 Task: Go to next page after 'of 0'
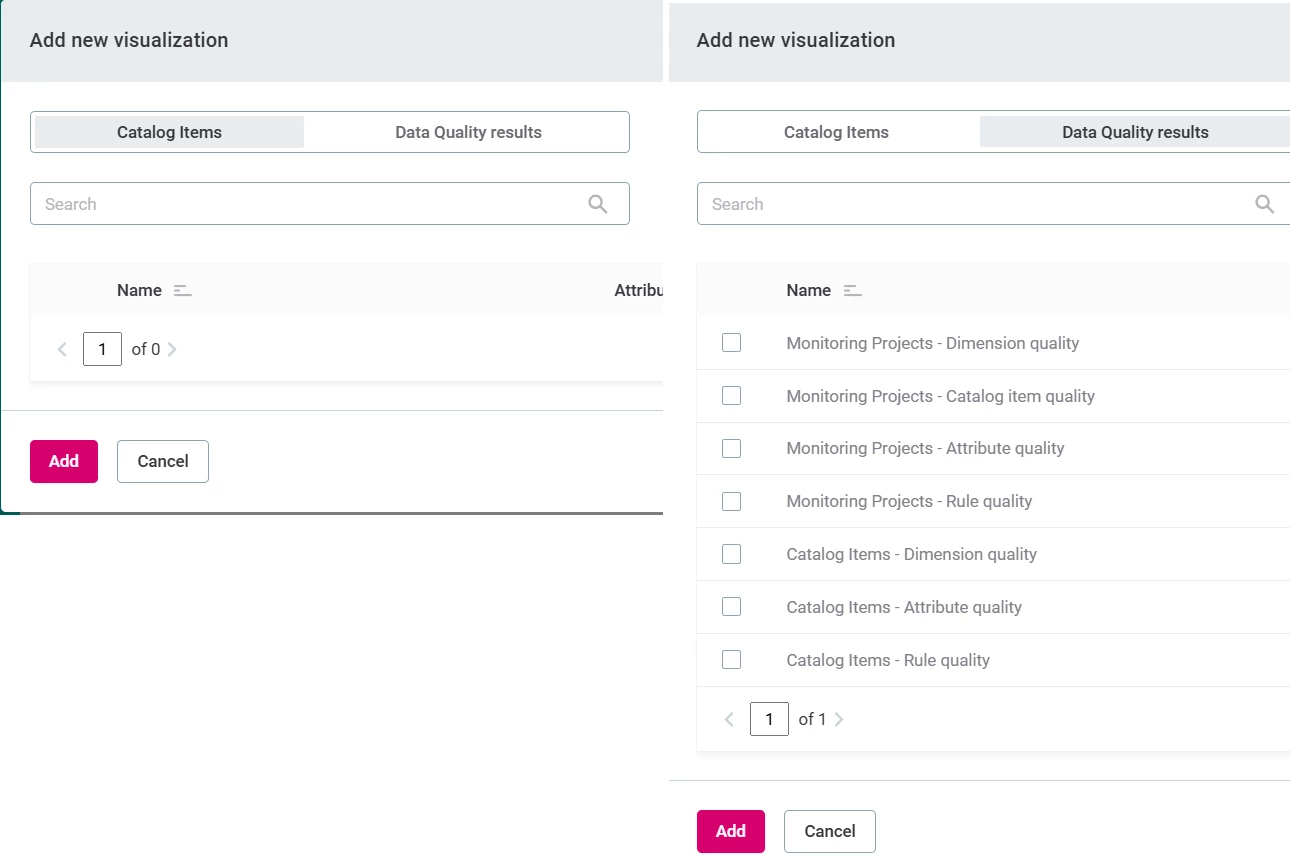(172, 349)
